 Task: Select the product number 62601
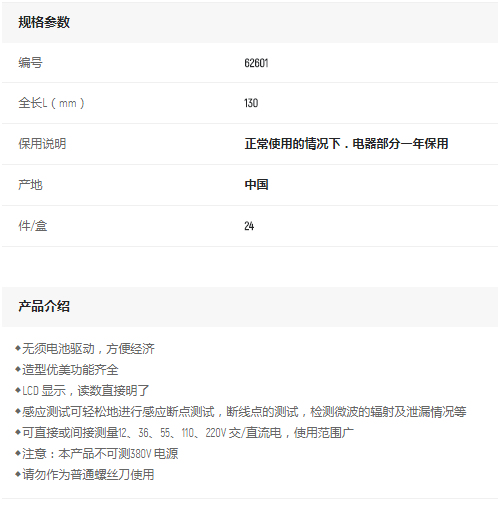point(256,63)
